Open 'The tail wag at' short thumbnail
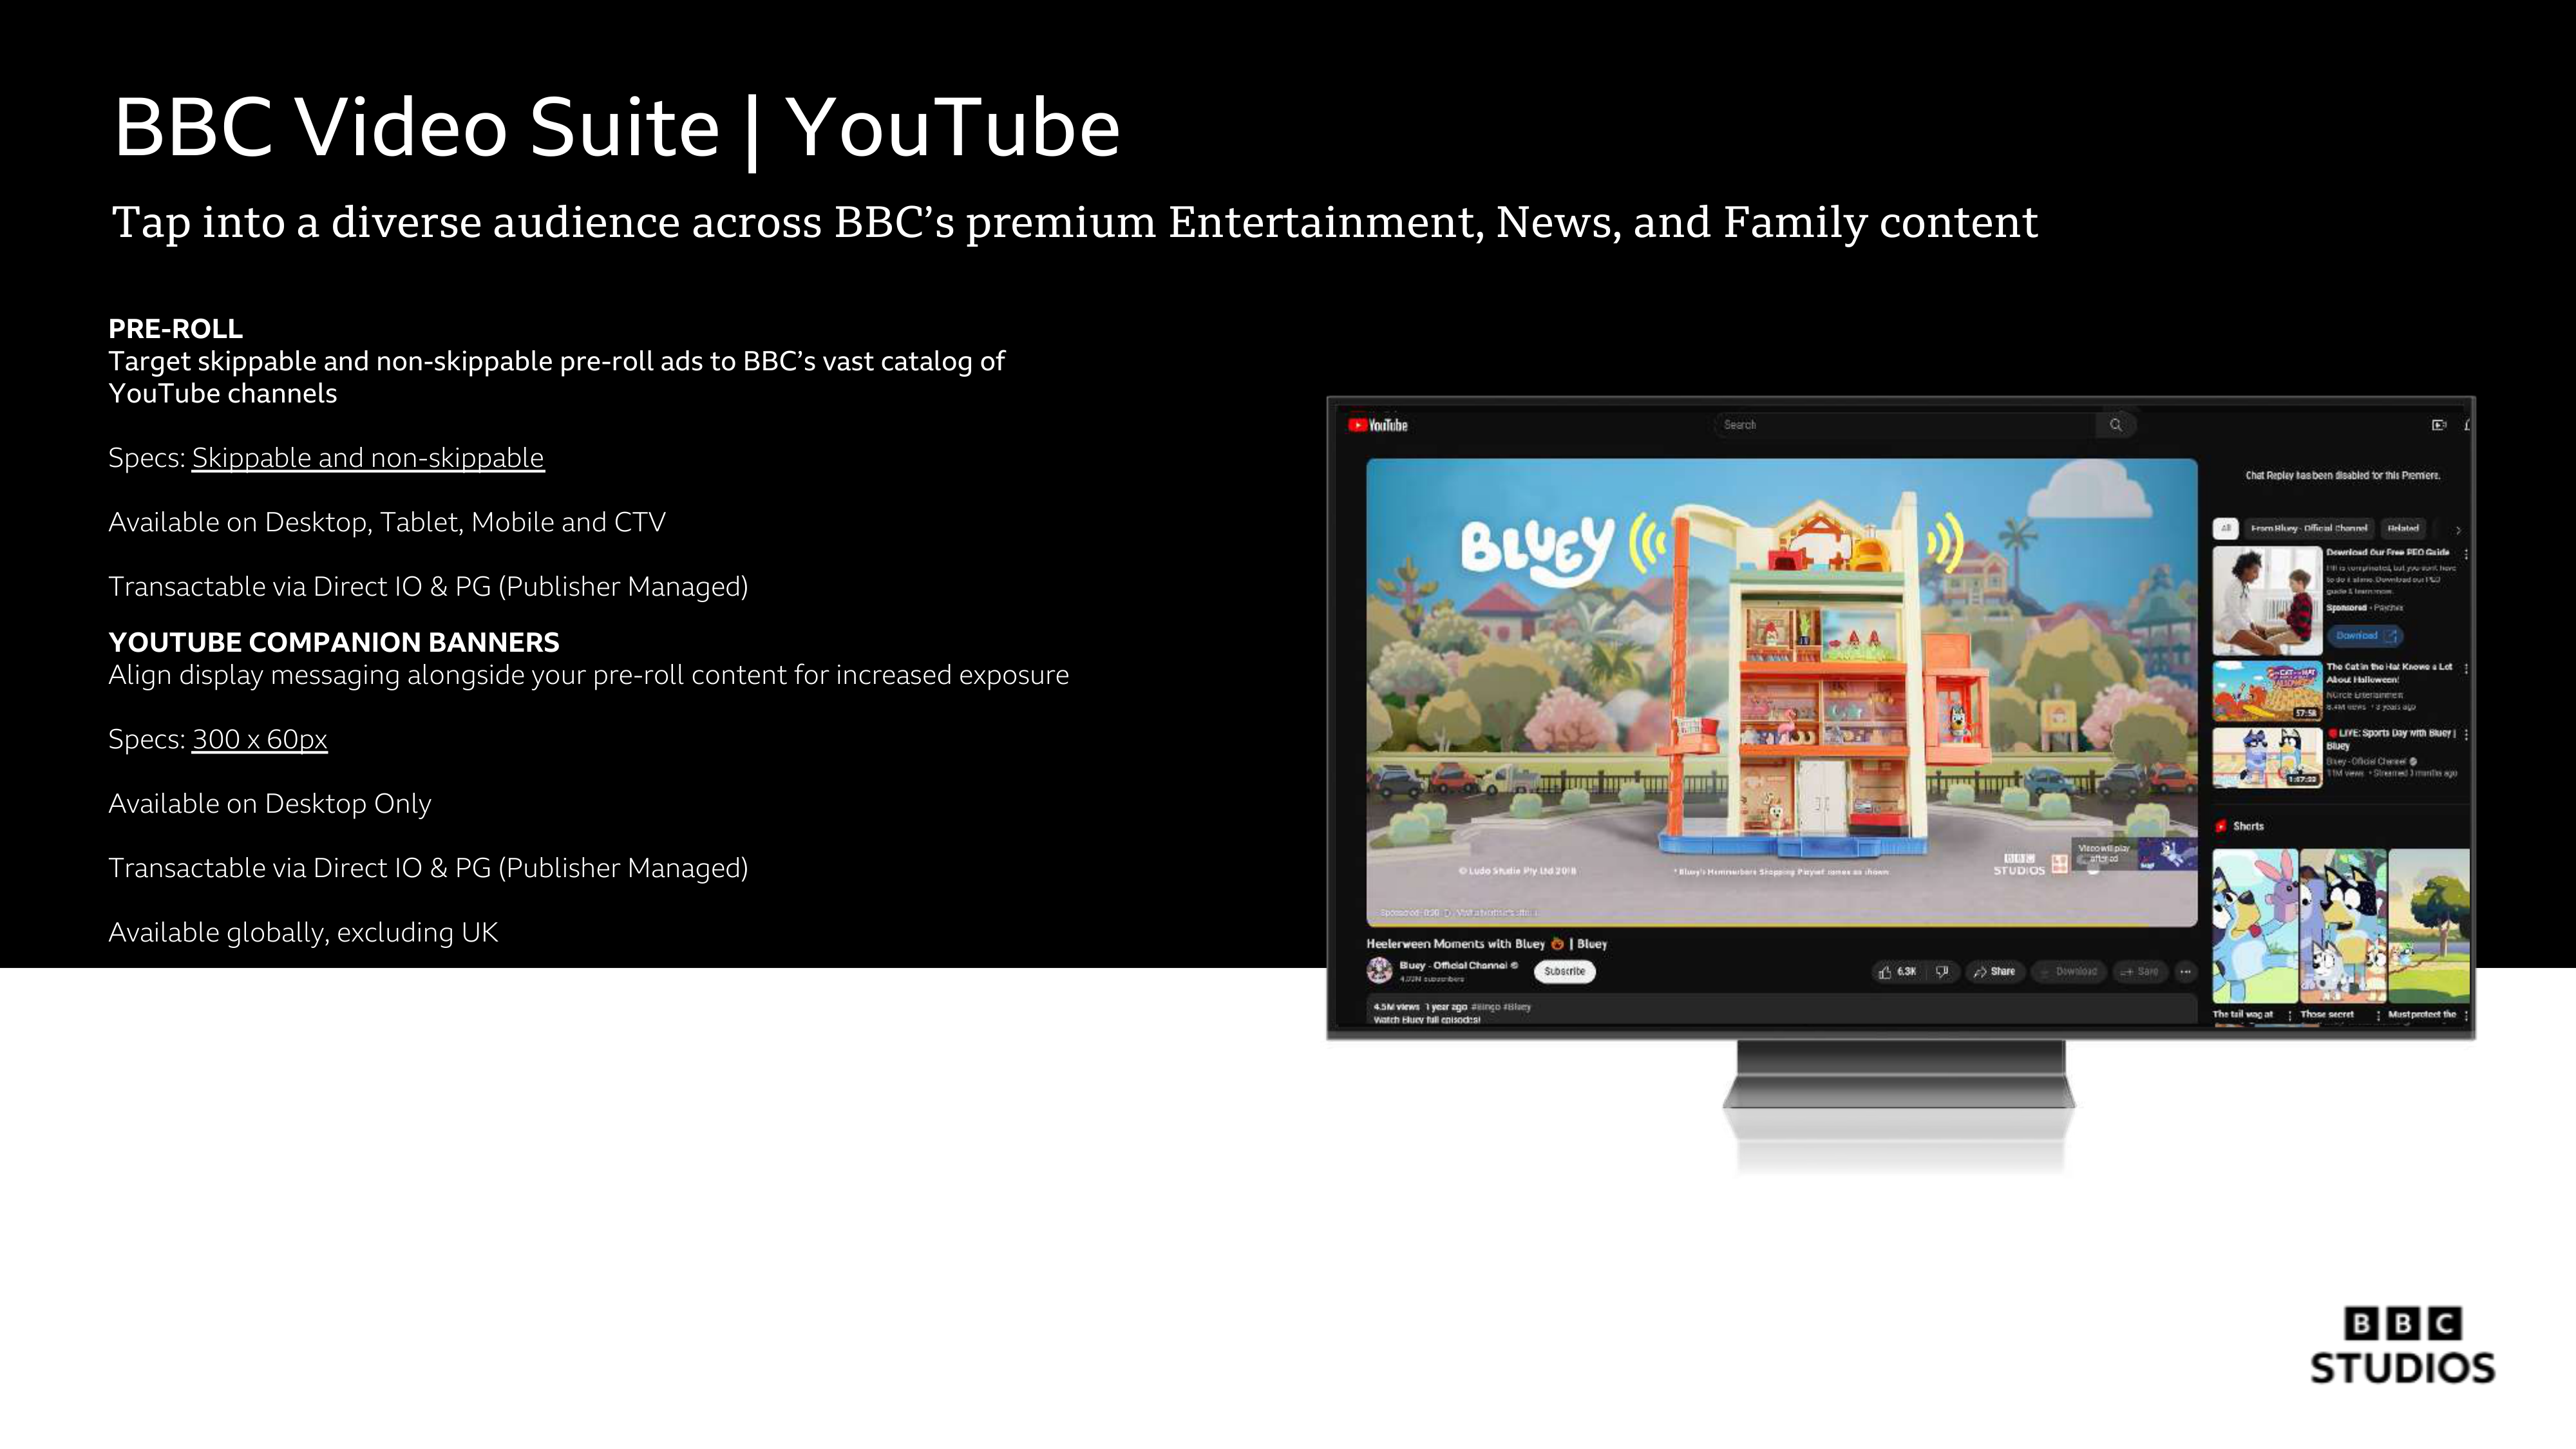Viewport: 2576px width, 1449px height. tap(2255, 926)
